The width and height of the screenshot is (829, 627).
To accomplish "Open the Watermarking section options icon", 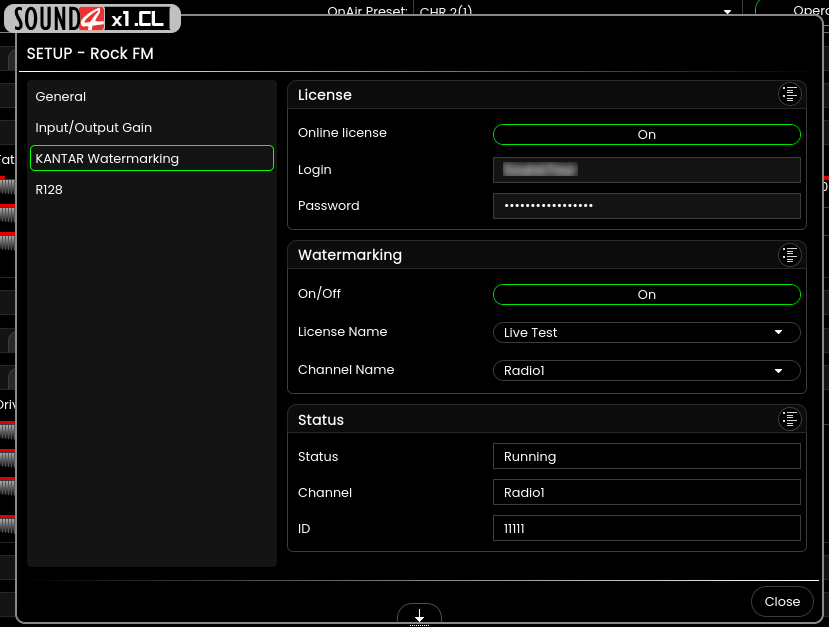I will coord(790,255).
